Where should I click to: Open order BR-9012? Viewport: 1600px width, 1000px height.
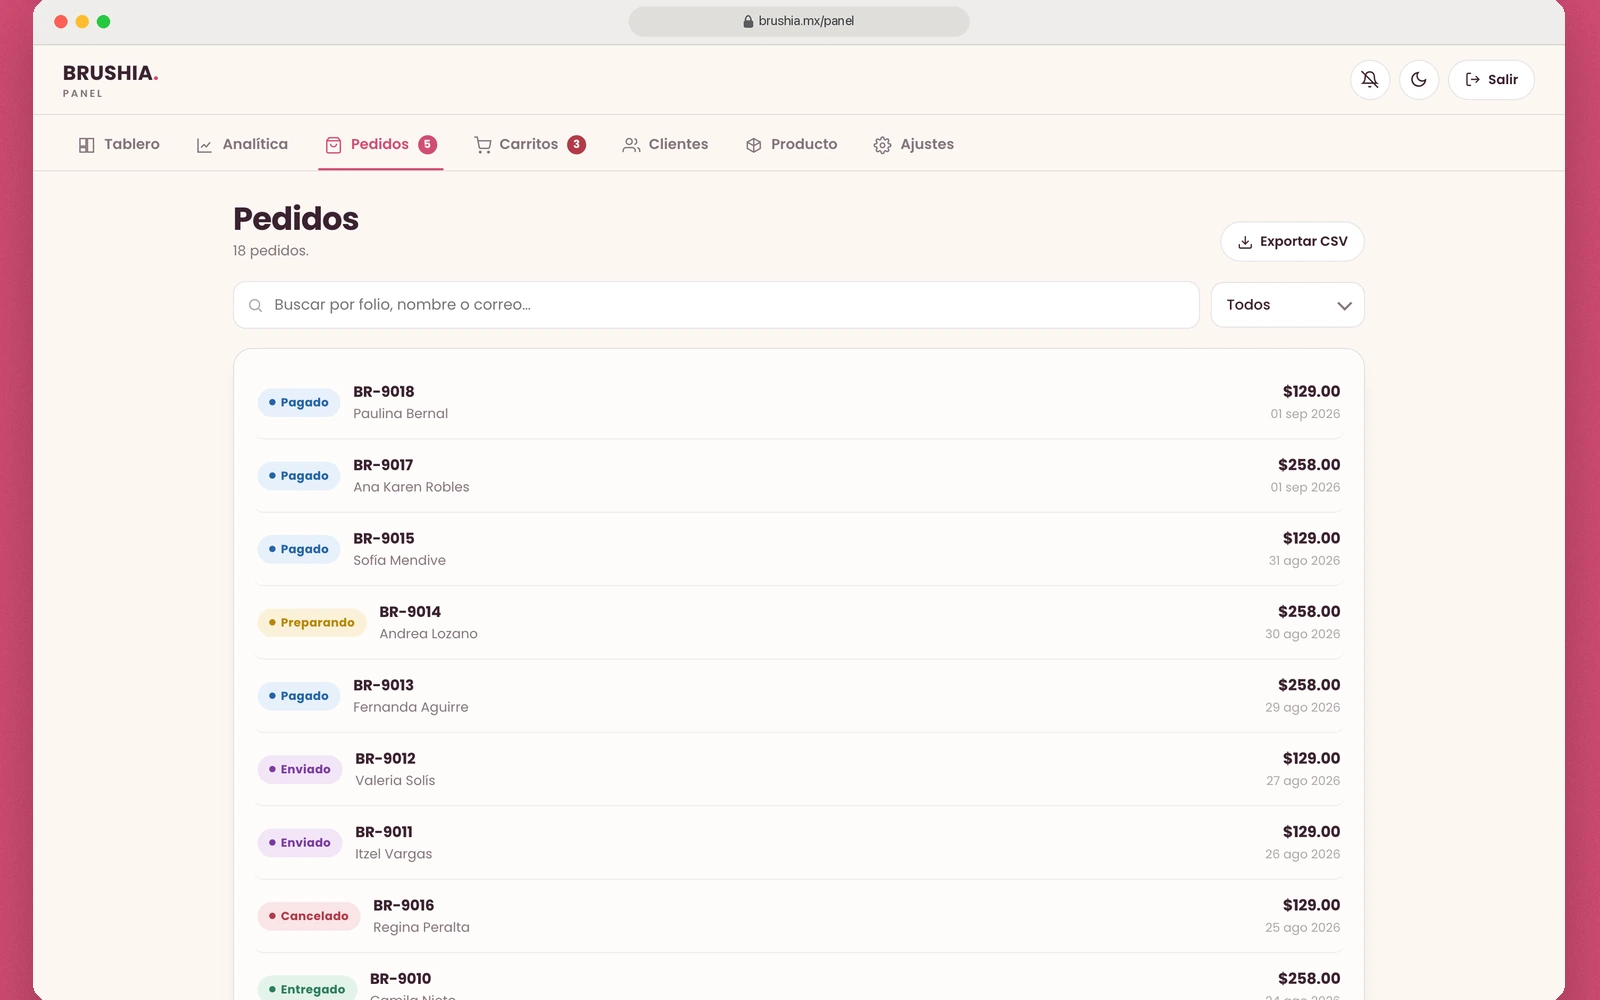pyautogui.click(x=799, y=769)
